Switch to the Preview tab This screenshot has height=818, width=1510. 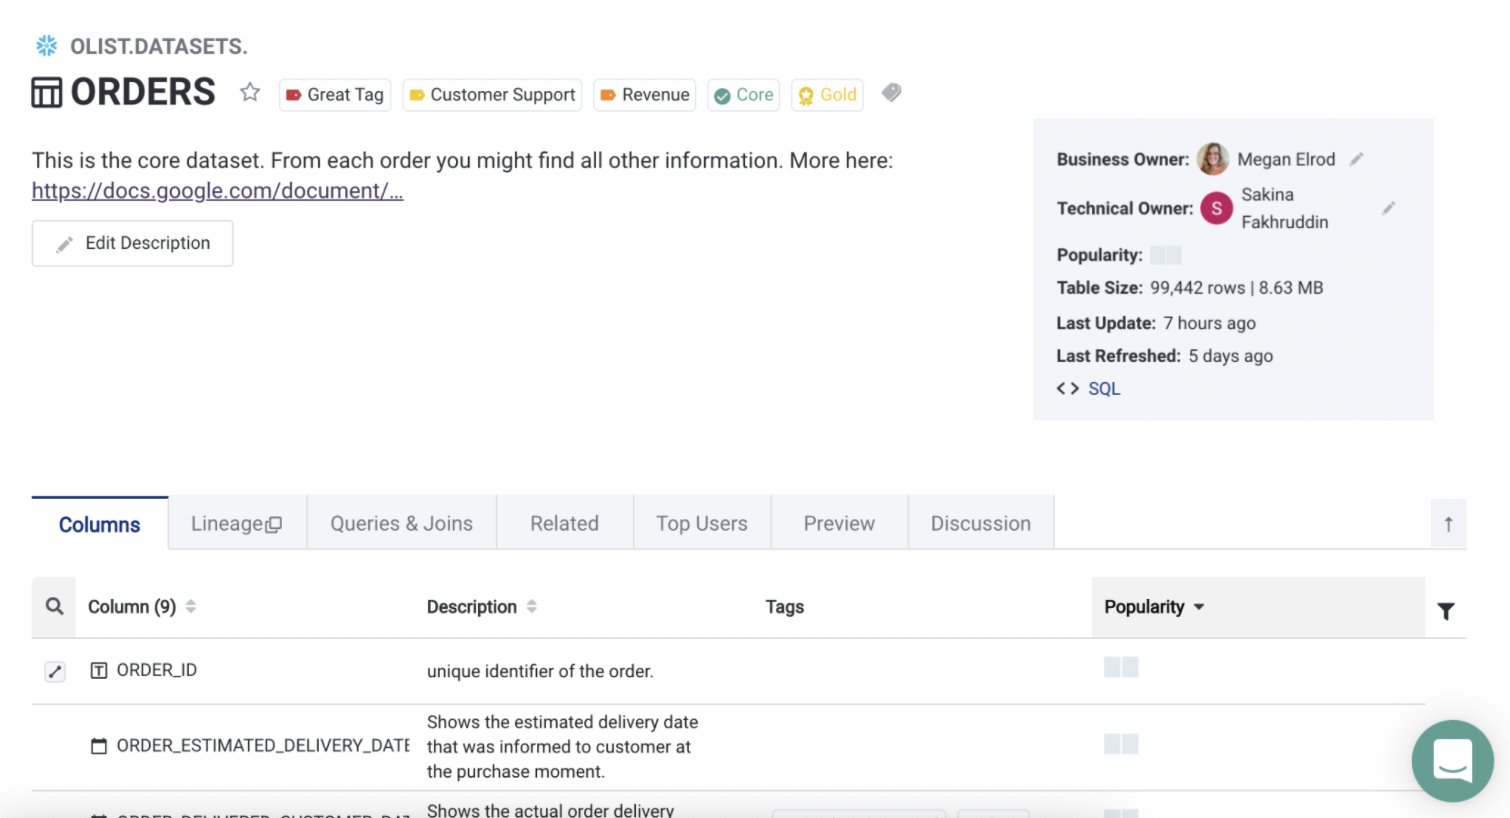(x=839, y=524)
